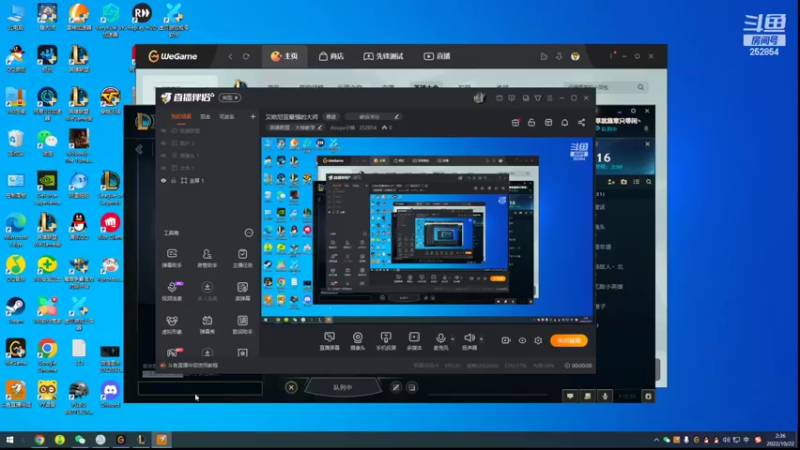Toggle visibility of the first source row
Viewport: 800px width, 450px height.
click(x=163, y=131)
